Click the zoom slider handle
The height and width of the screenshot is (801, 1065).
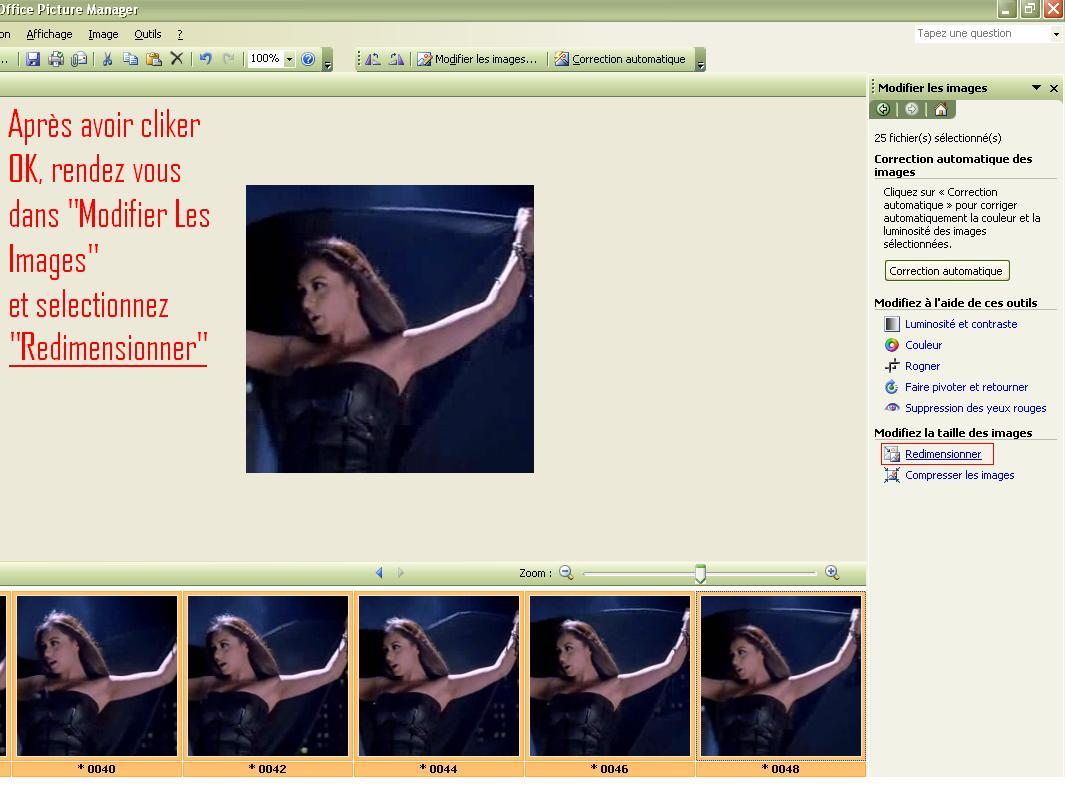(700, 573)
